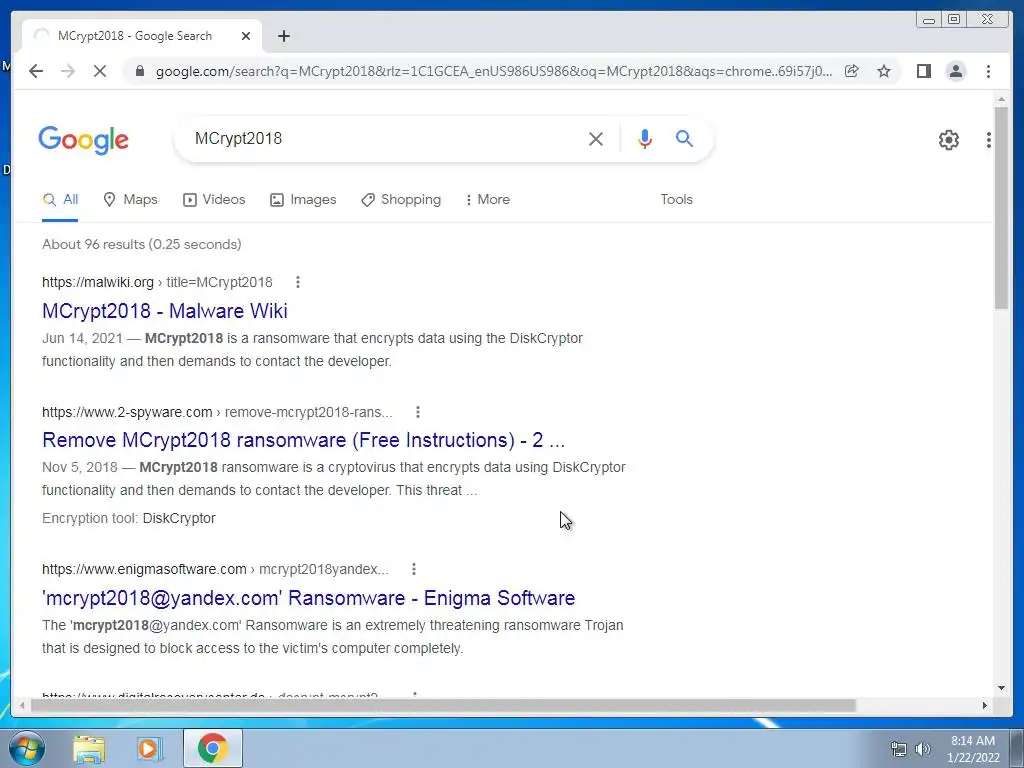Click the Chrome taskbar icon
Viewport: 1024px width, 768px height.
click(x=213, y=748)
